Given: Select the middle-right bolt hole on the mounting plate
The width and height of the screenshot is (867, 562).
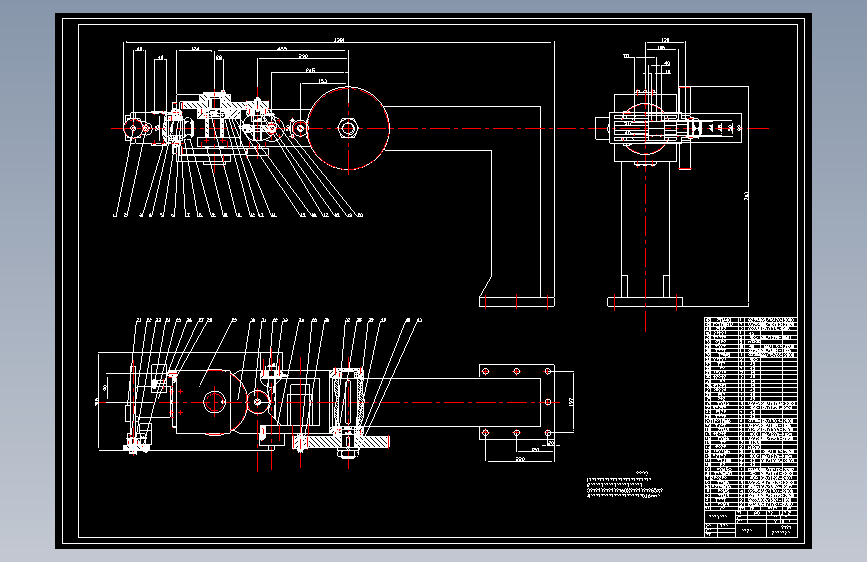Looking at the screenshot, I should 547,402.
